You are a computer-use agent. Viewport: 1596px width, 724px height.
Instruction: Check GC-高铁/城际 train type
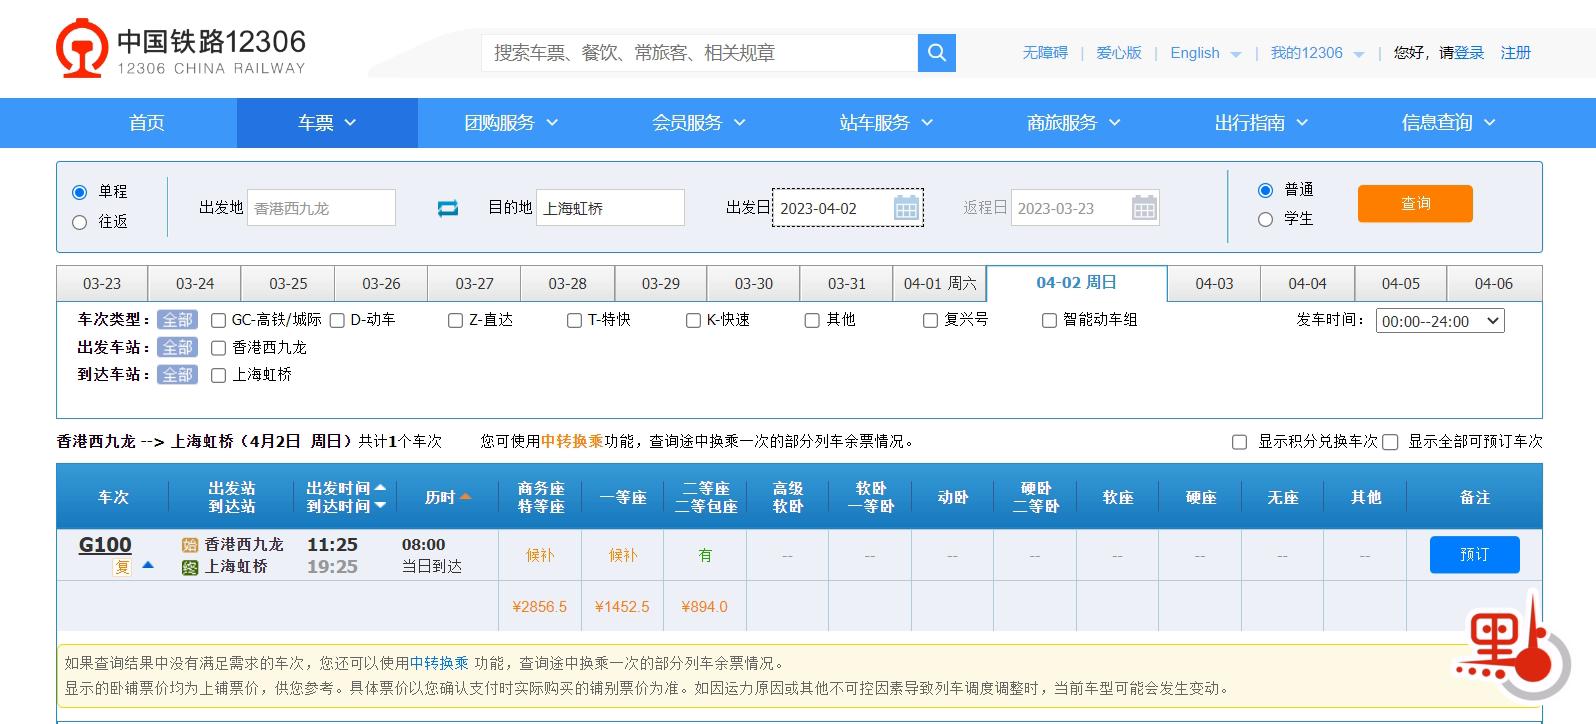coord(218,321)
